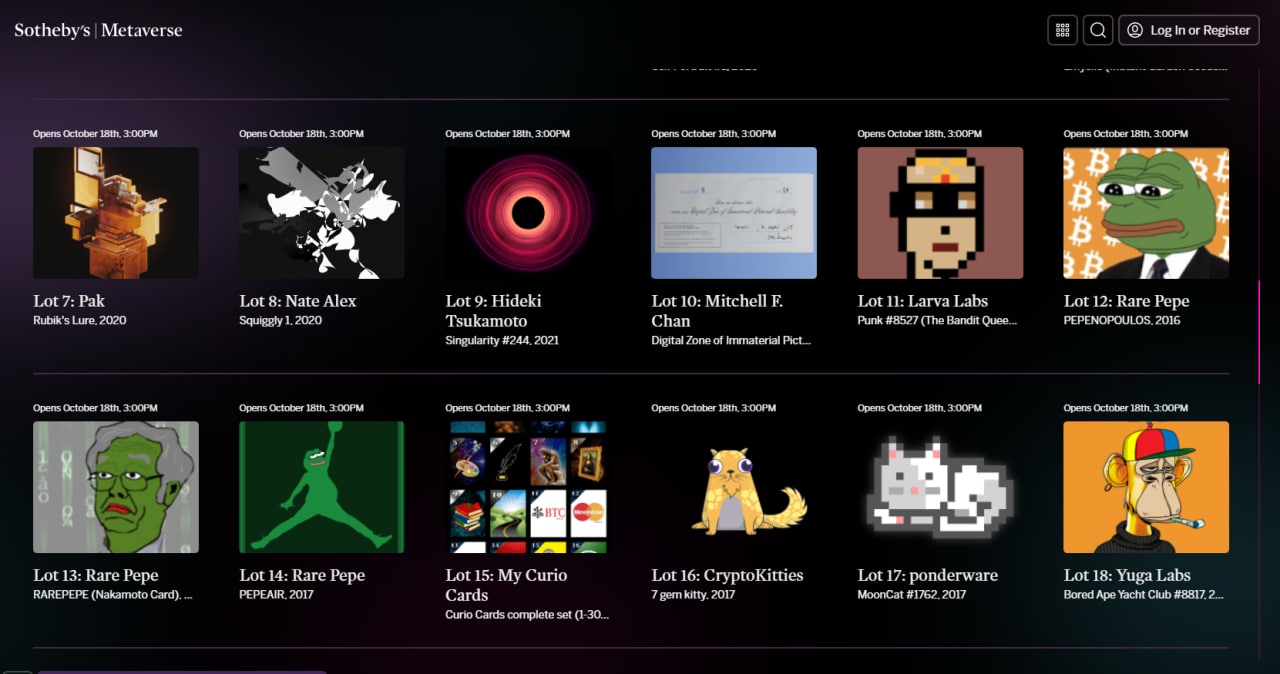The width and height of the screenshot is (1280, 674).
Task: Open the Singularity #244 ring thumbnail
Action: [528, 213]
